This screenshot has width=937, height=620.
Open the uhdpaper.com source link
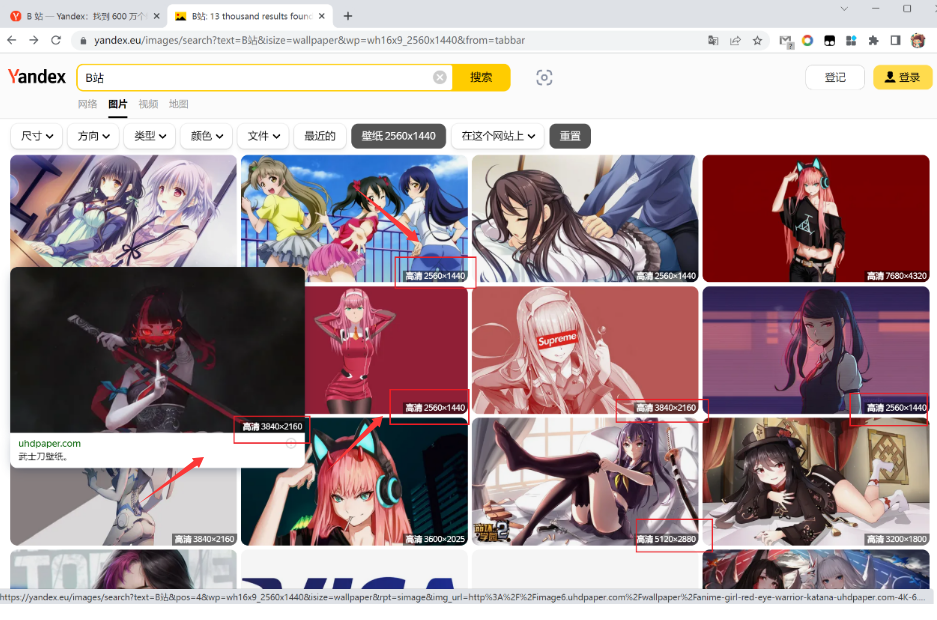(x=50, y=444)
